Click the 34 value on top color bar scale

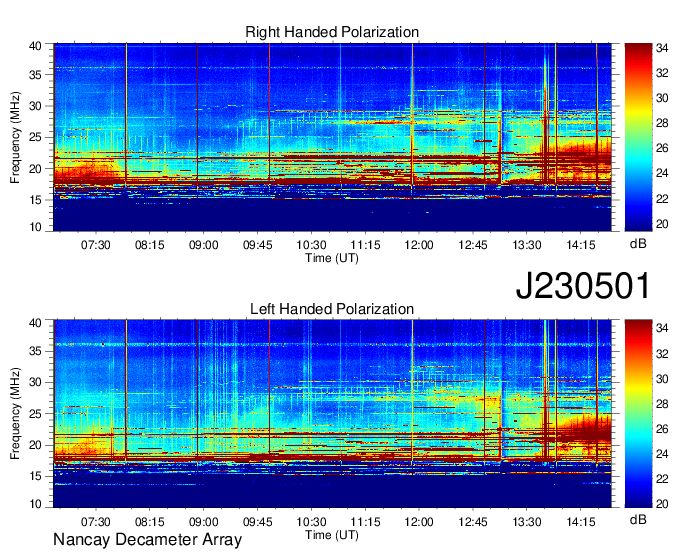(662, 48)
